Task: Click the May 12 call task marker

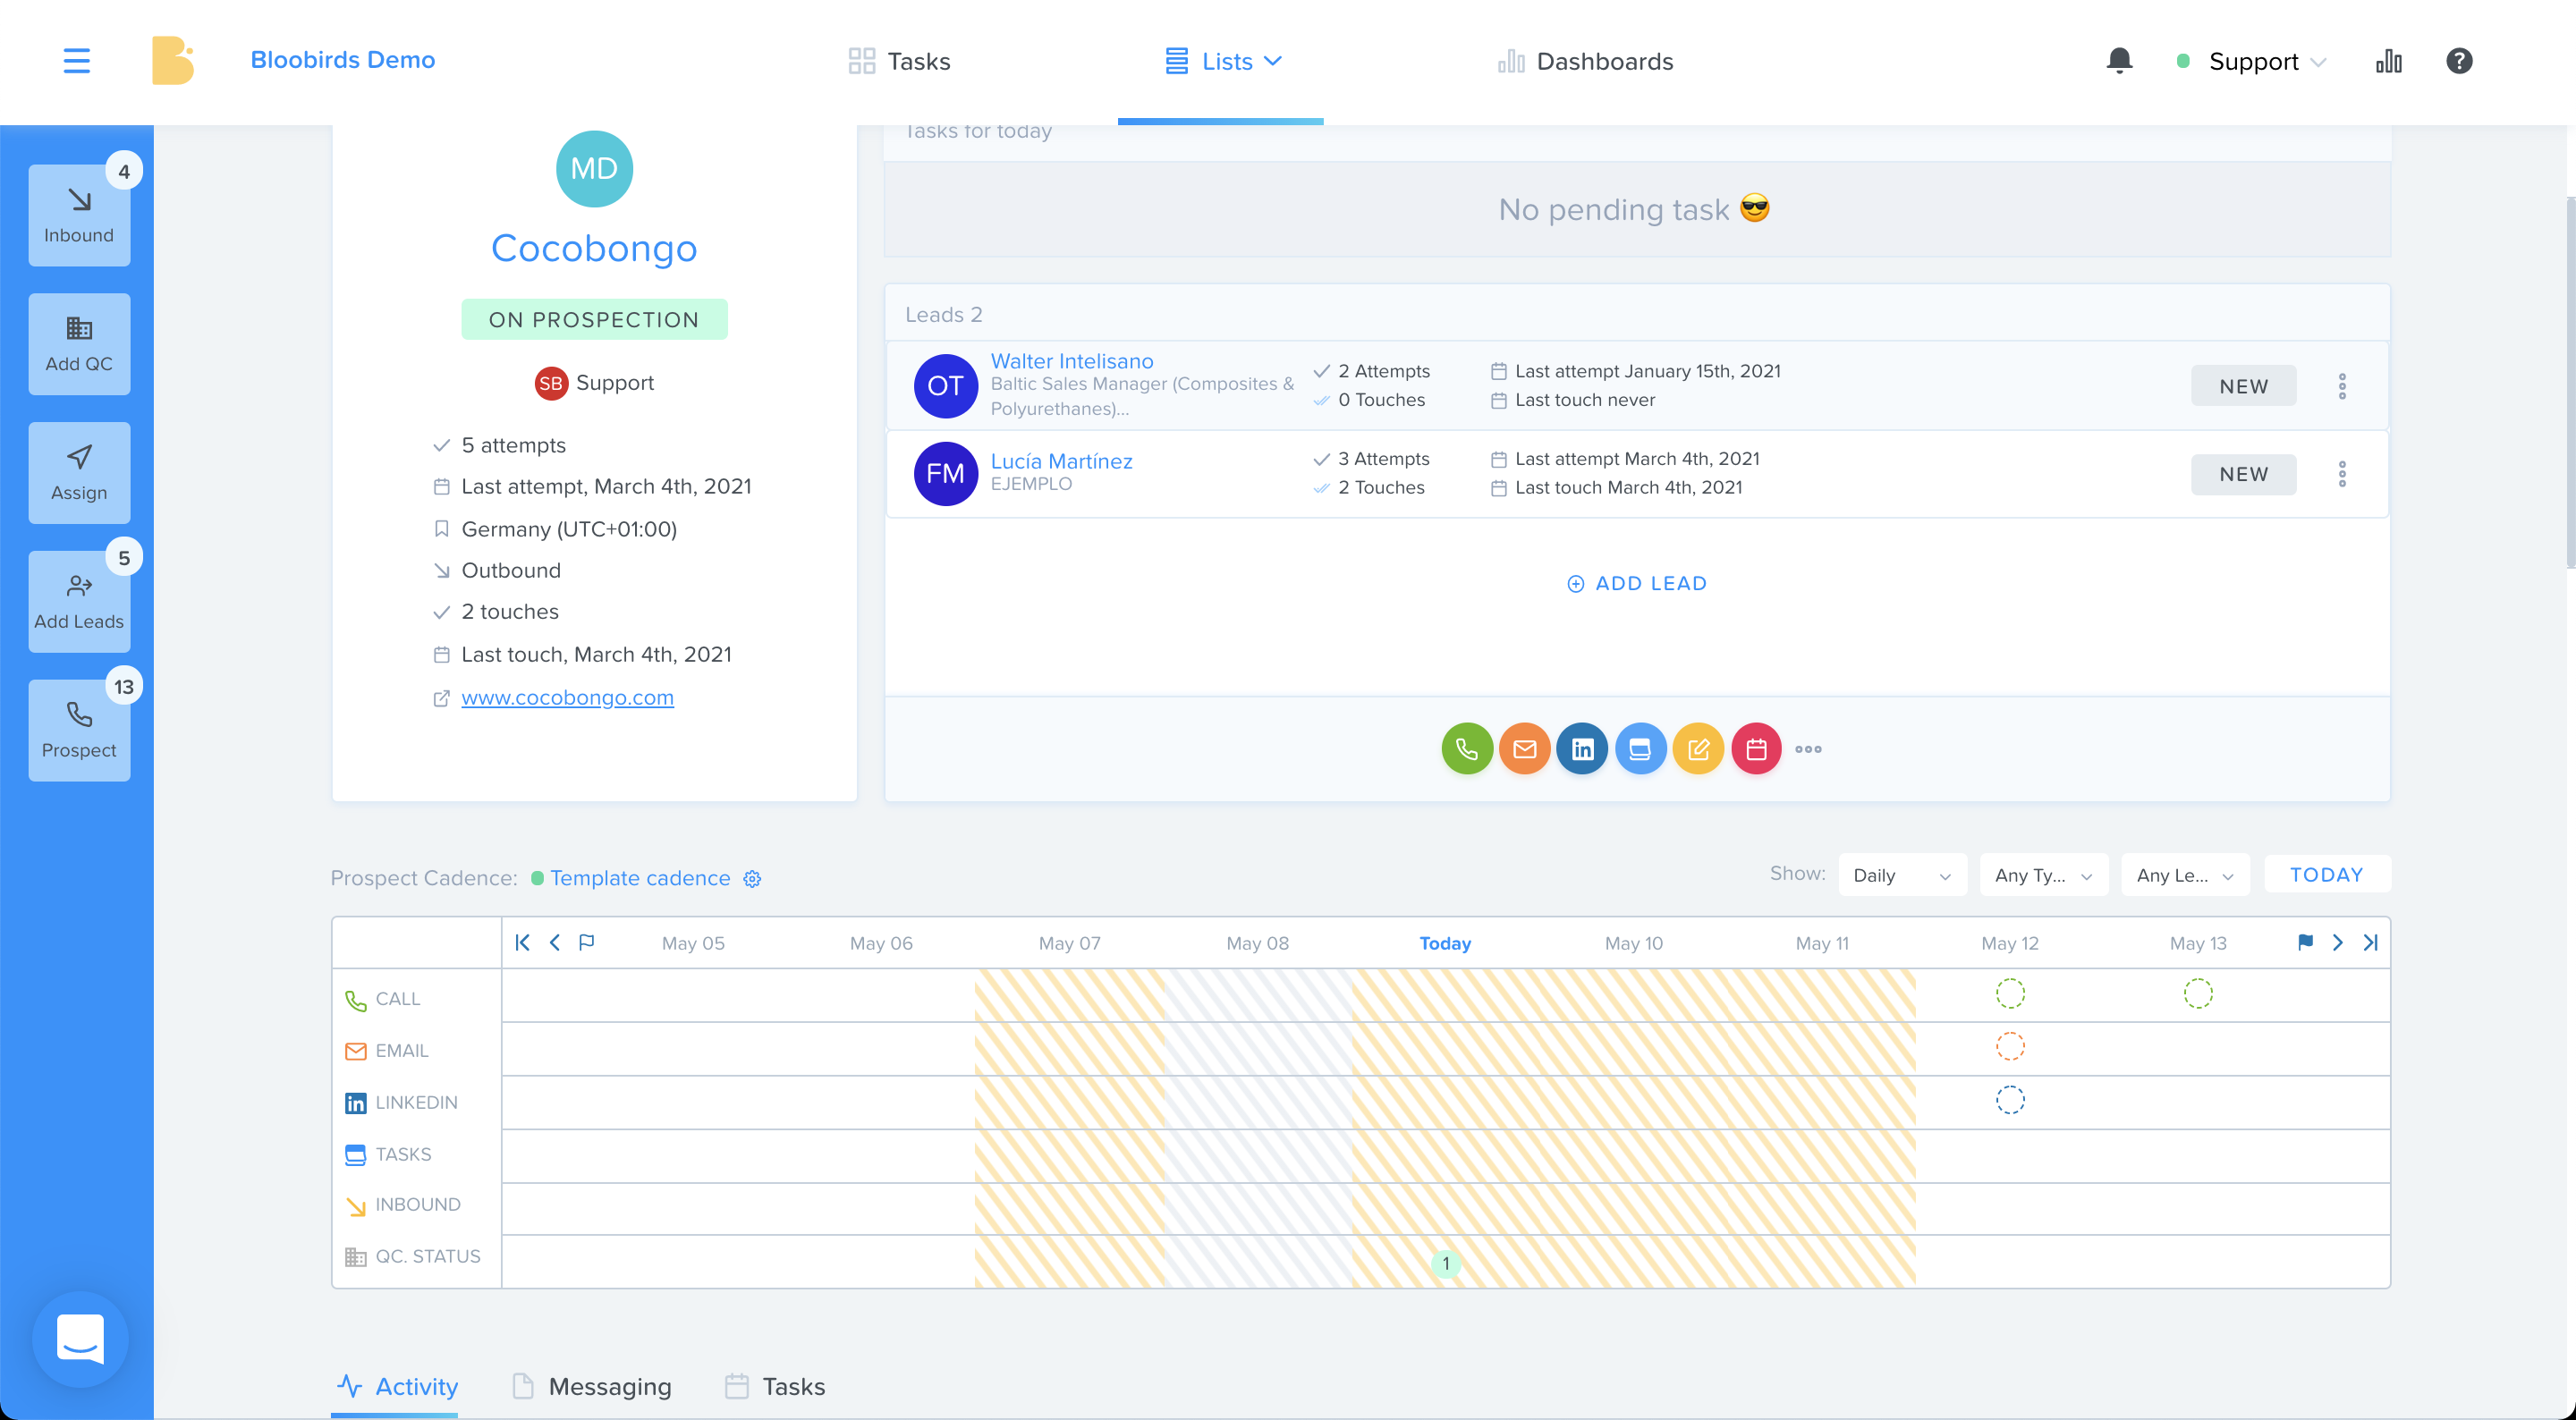Action: click(2010, 994)
